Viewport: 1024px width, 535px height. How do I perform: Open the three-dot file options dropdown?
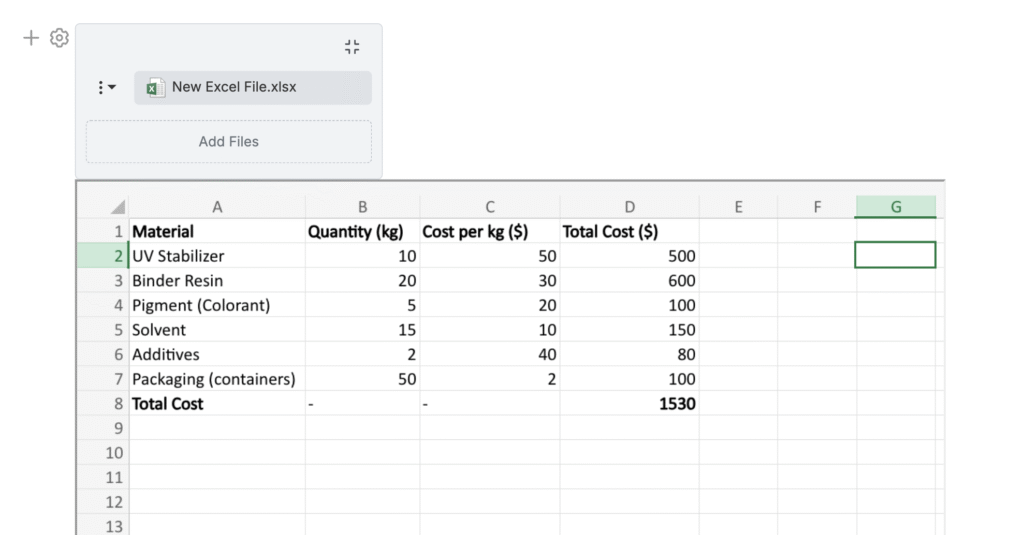106,88
